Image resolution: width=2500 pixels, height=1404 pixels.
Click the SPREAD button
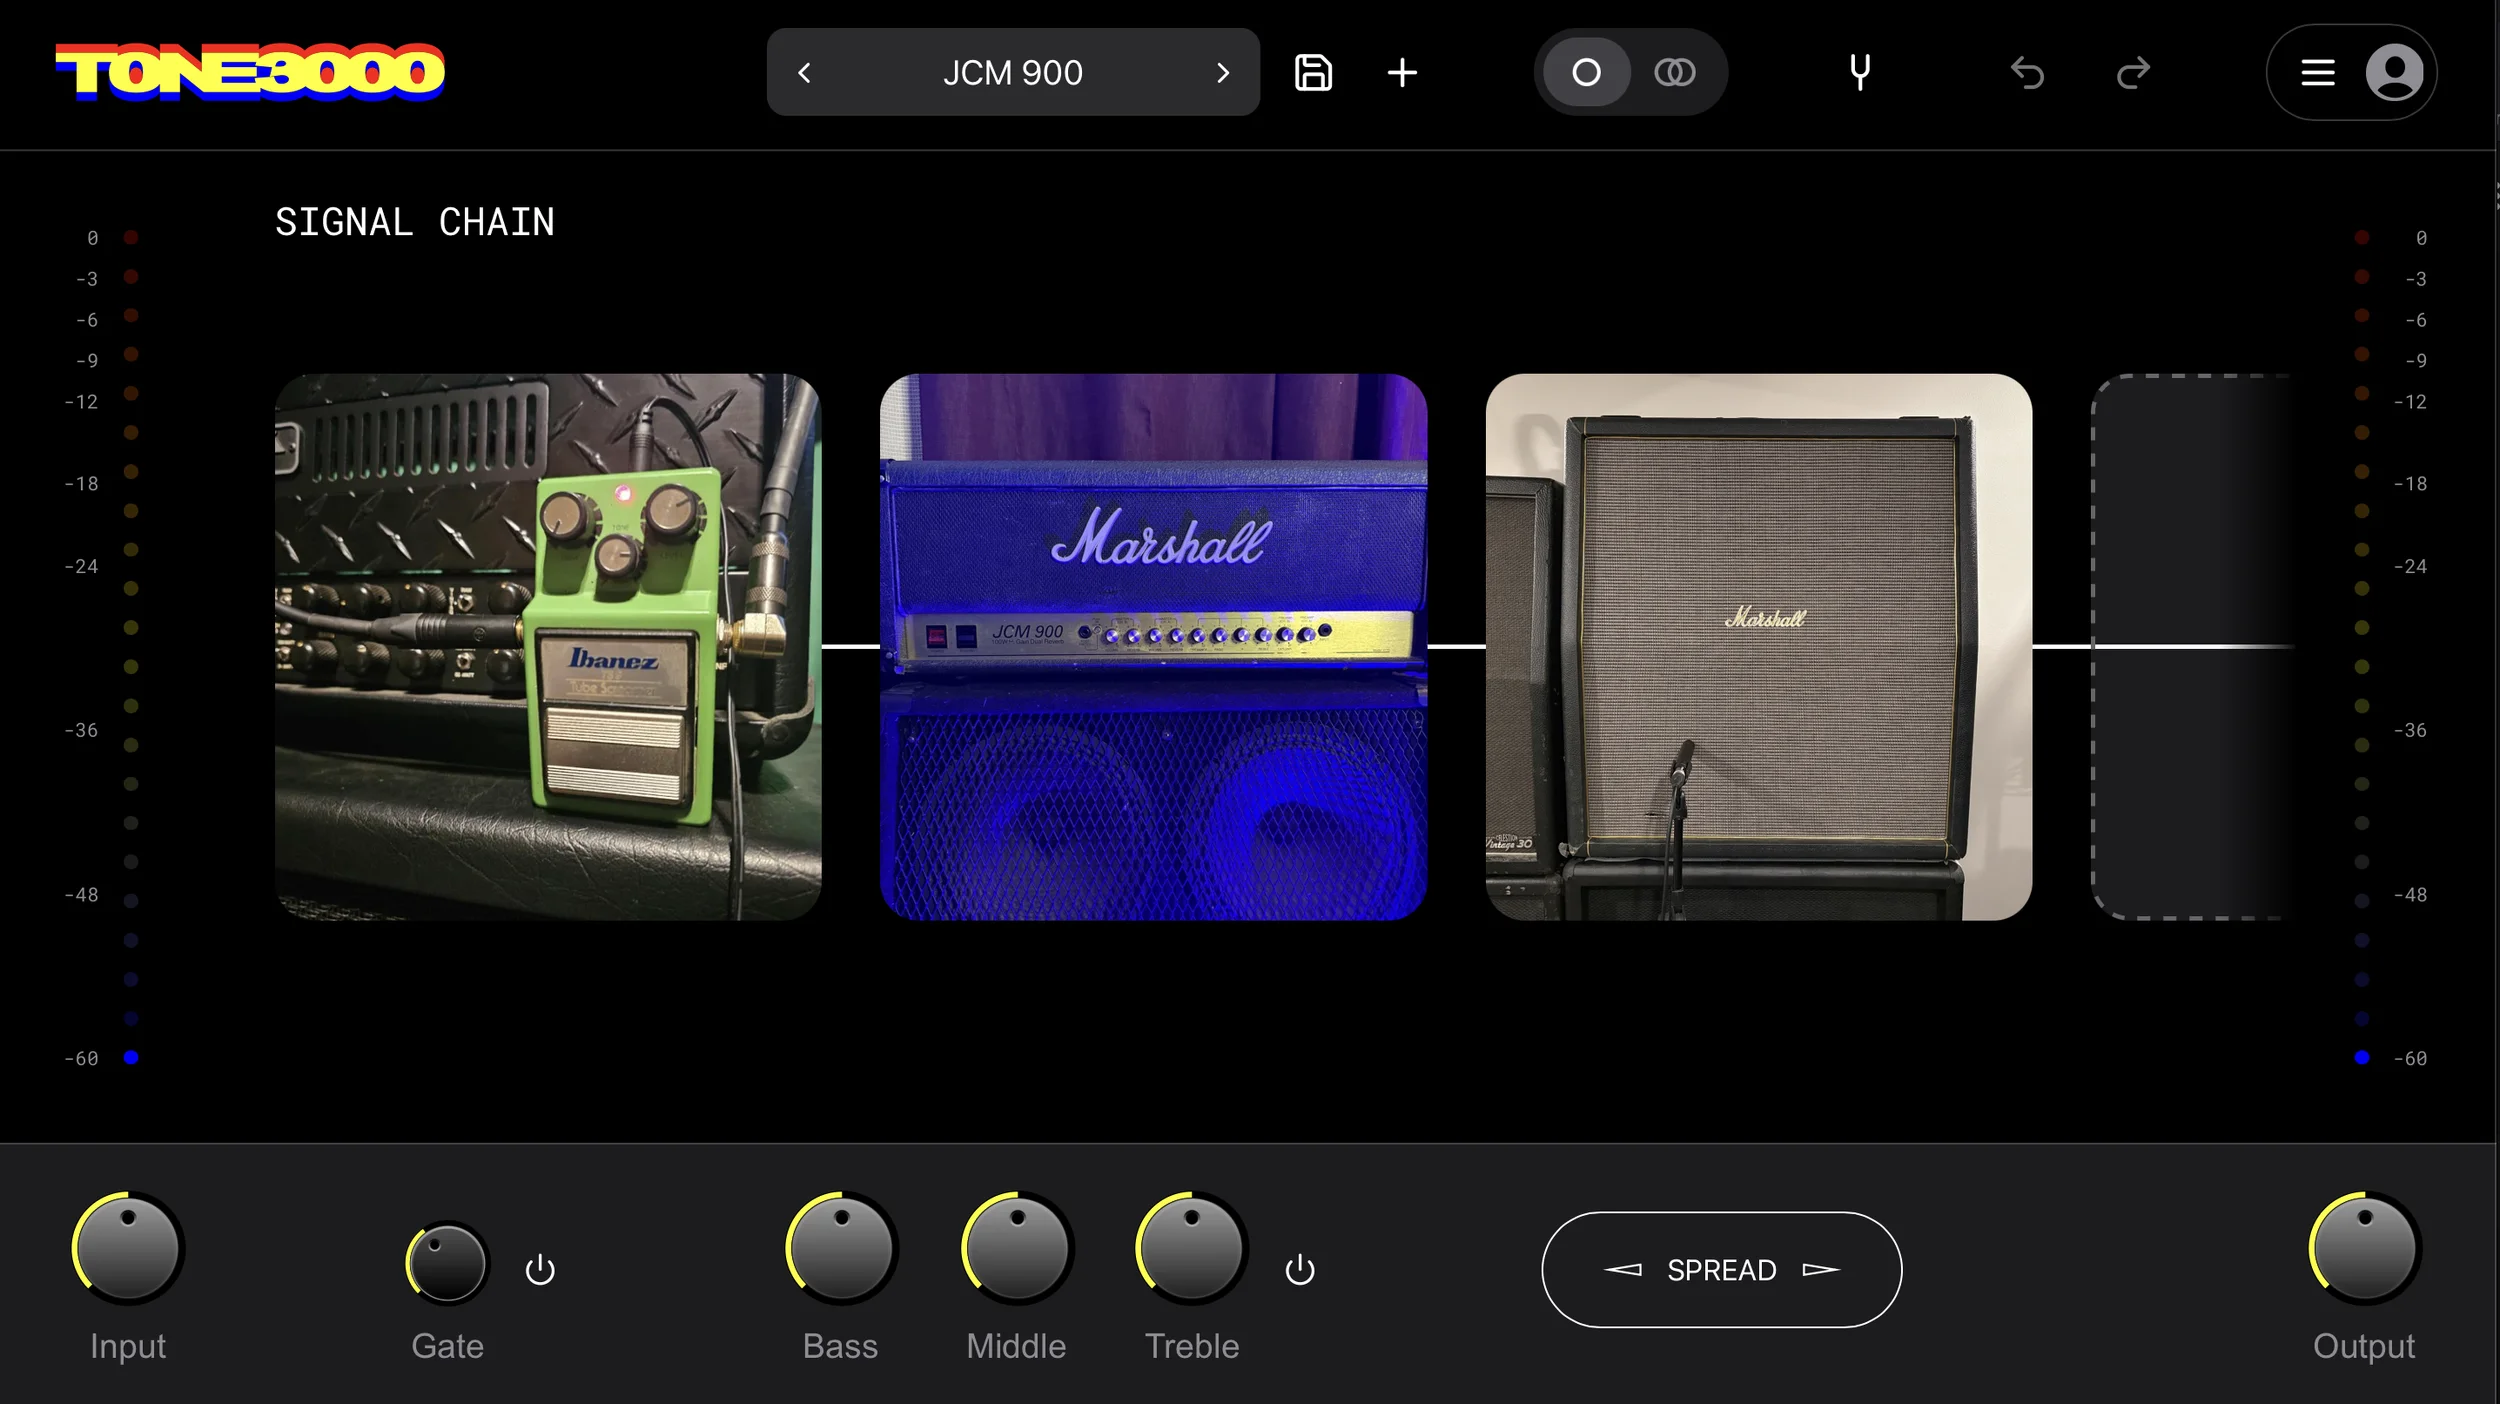point(1721,1270)
